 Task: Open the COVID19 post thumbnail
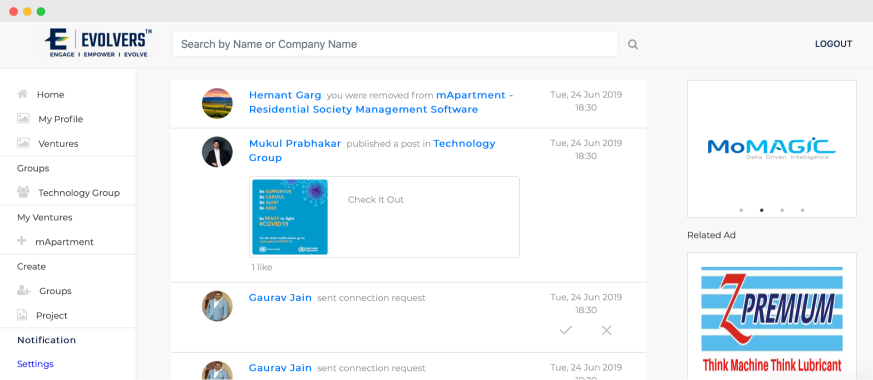[290, 217]
